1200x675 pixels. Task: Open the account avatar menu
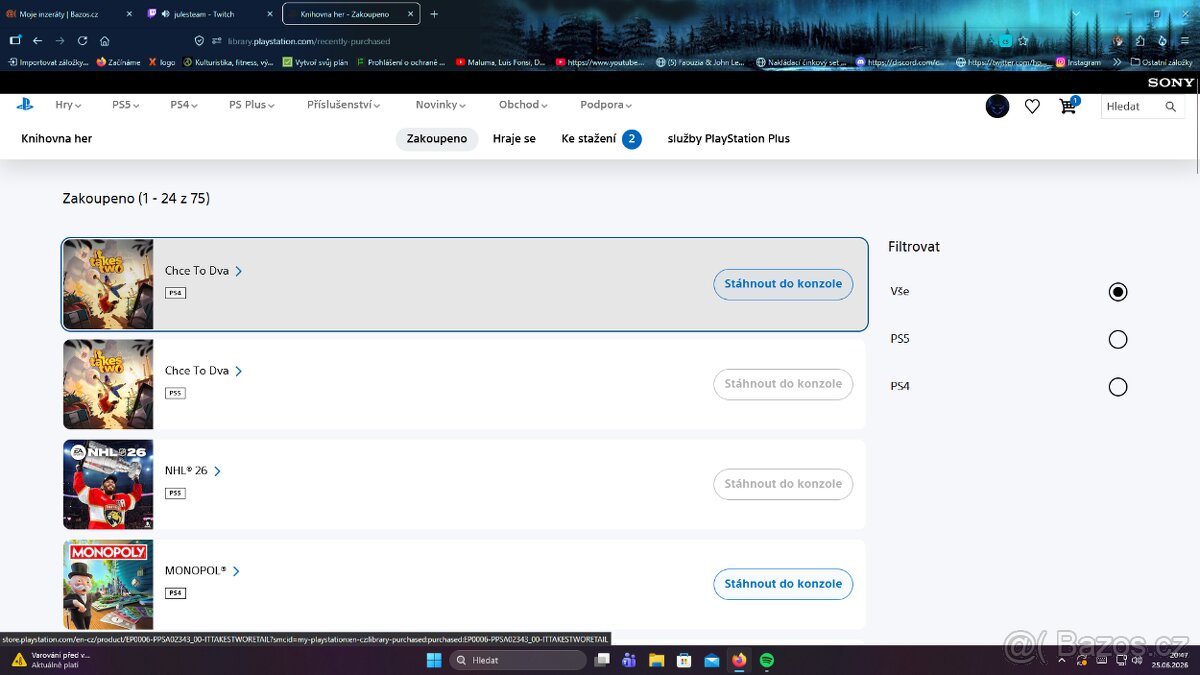997,106
